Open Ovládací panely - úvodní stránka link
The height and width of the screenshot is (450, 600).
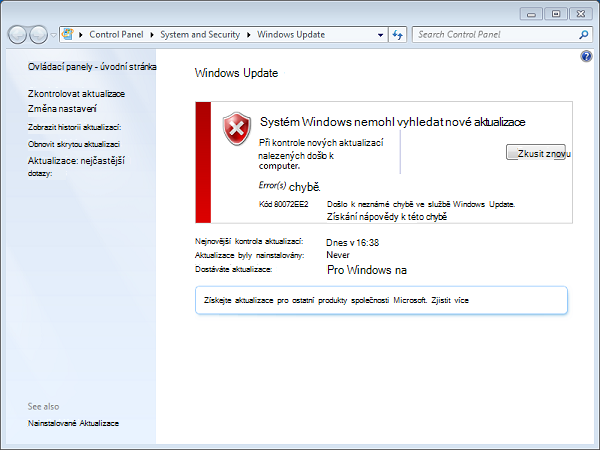click(92, 67)
